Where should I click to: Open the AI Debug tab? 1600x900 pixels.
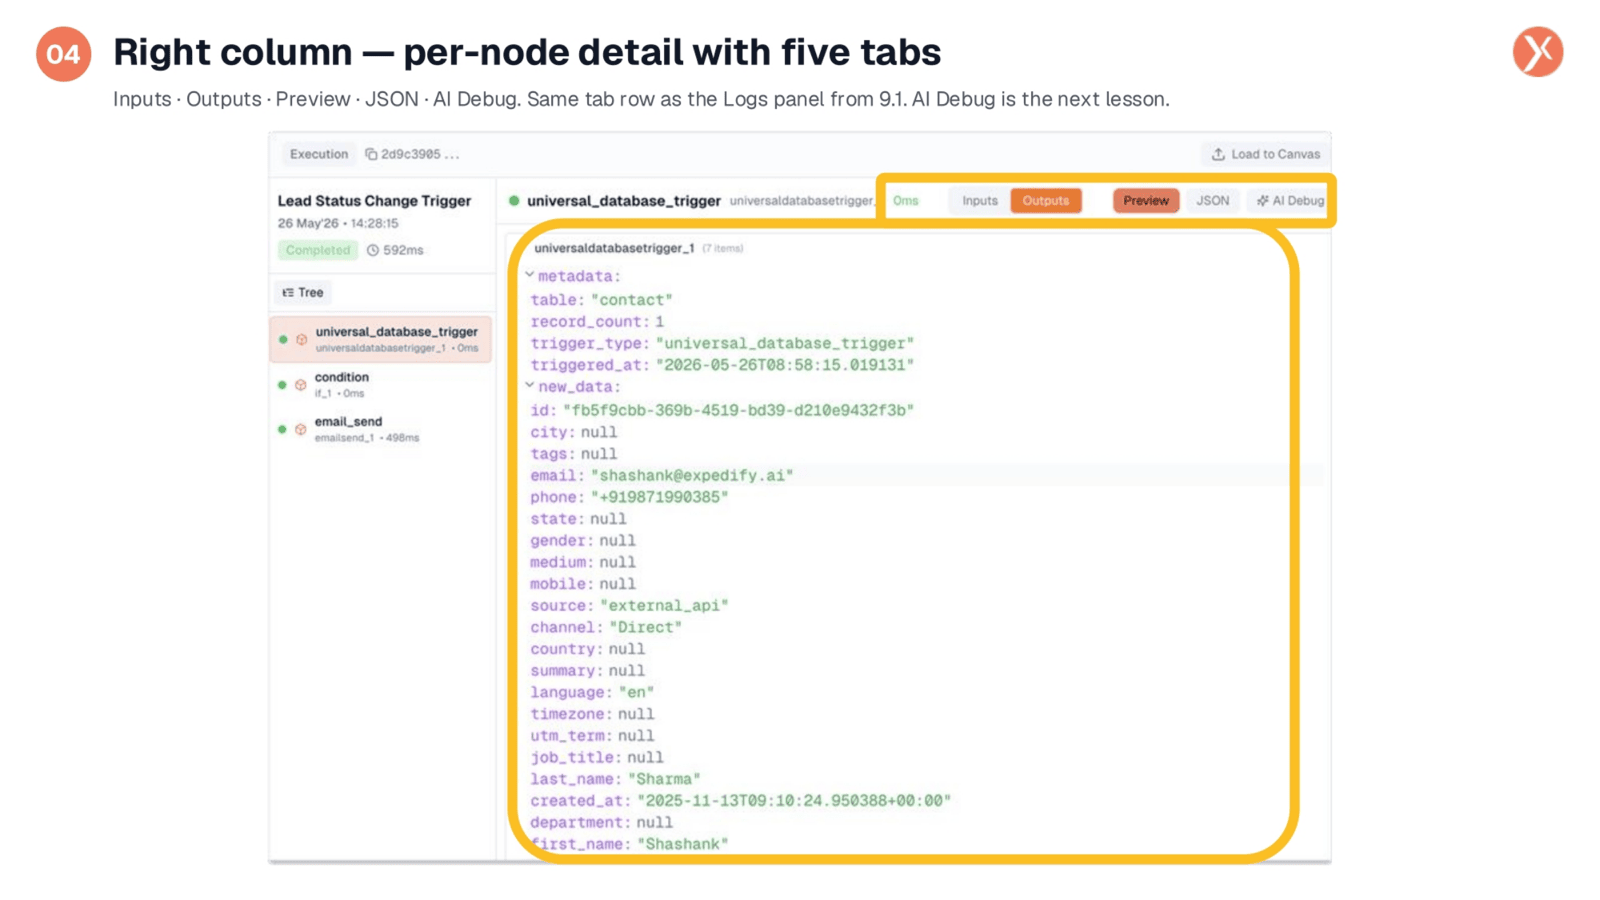pos(1290,200)
